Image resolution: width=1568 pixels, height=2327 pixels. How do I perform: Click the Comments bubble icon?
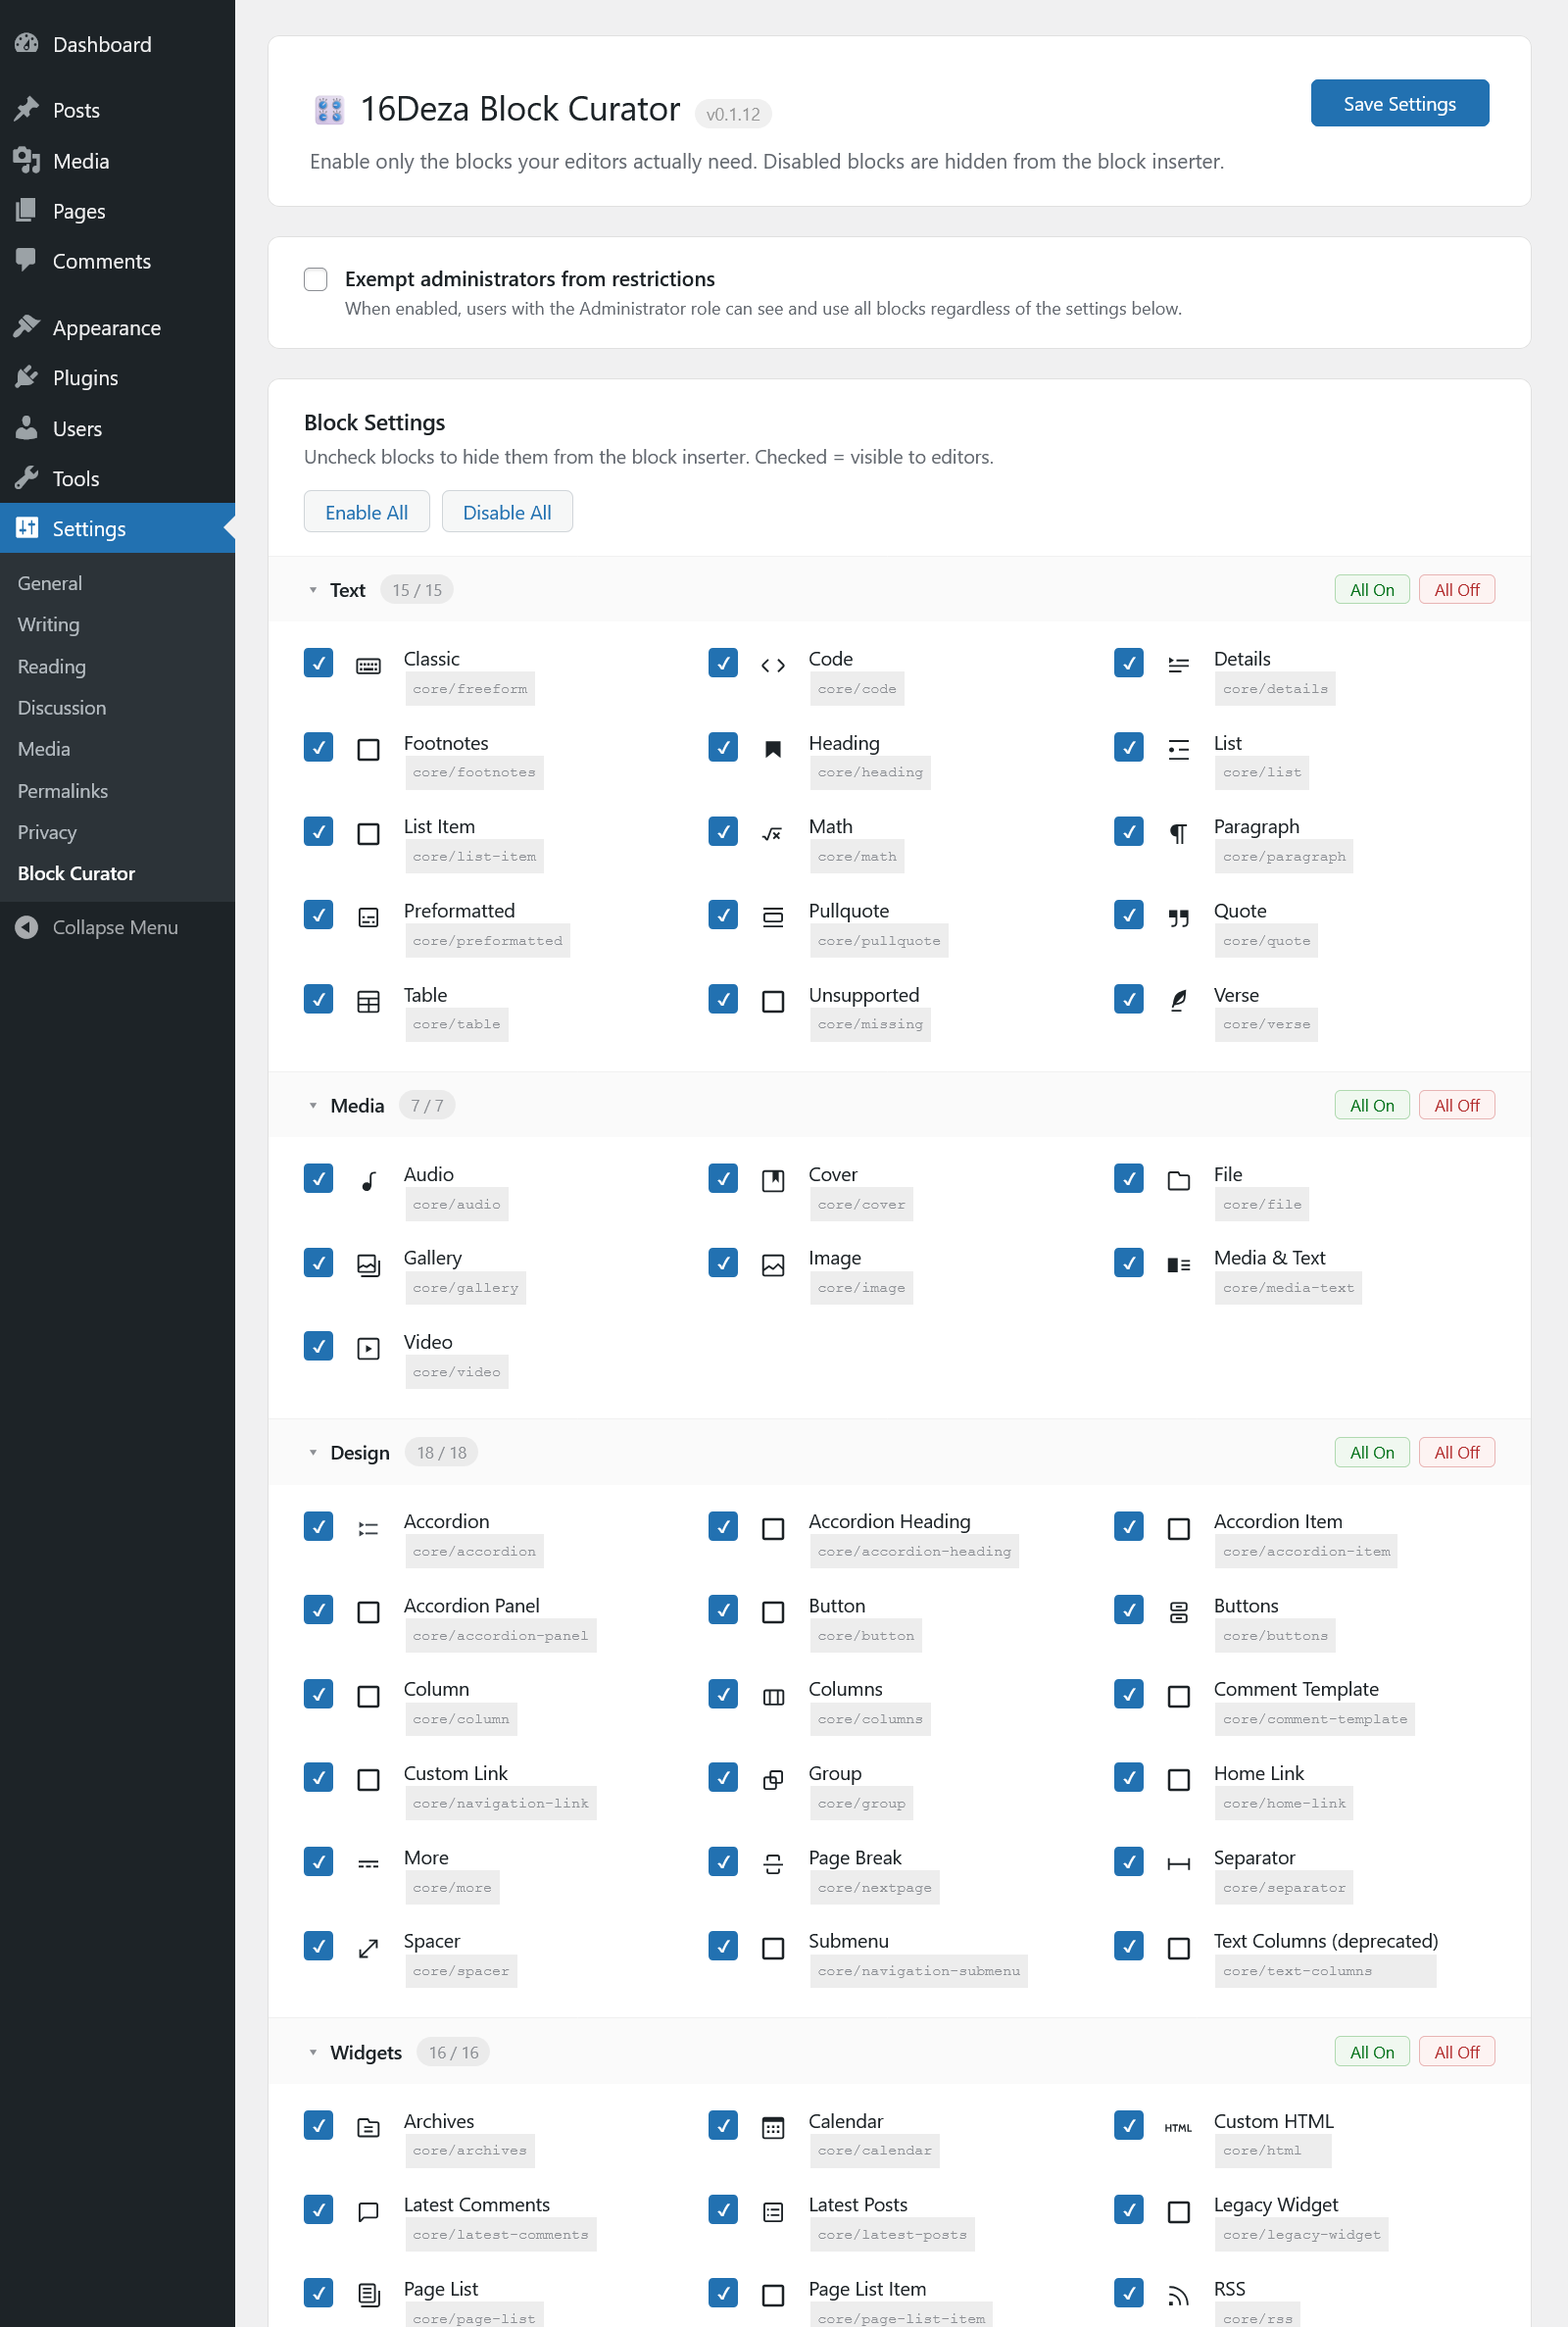click(27, 261)
